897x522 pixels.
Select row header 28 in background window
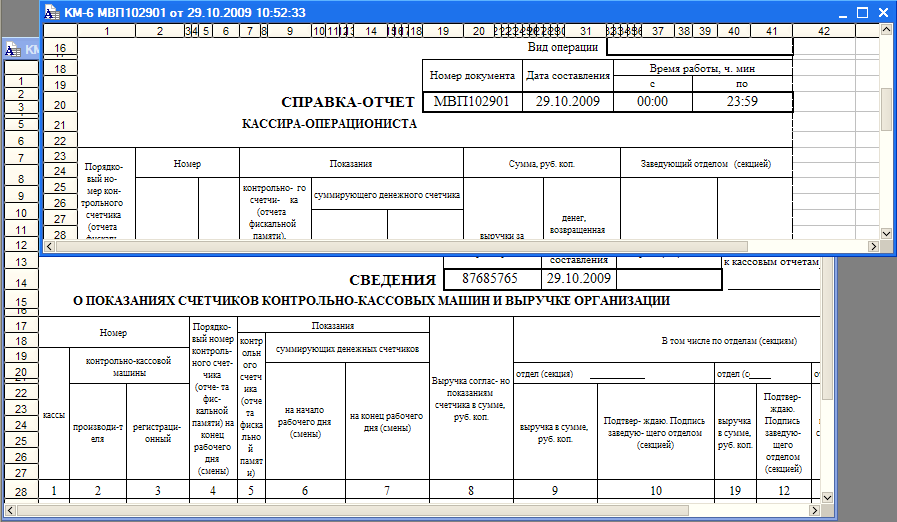pyautogui.click(x=21, y=491)
